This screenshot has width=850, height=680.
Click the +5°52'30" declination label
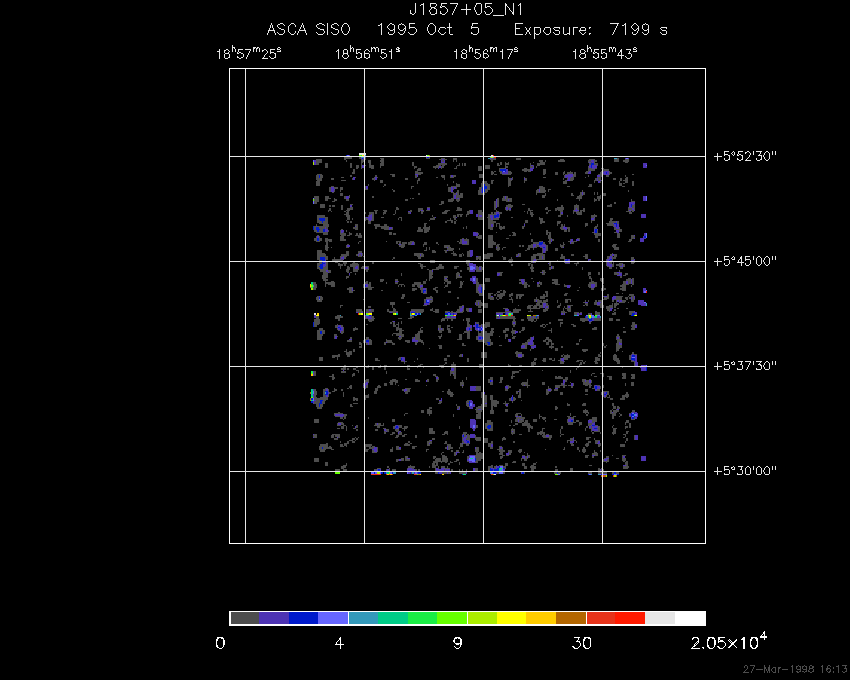click(x=745, y=156)
